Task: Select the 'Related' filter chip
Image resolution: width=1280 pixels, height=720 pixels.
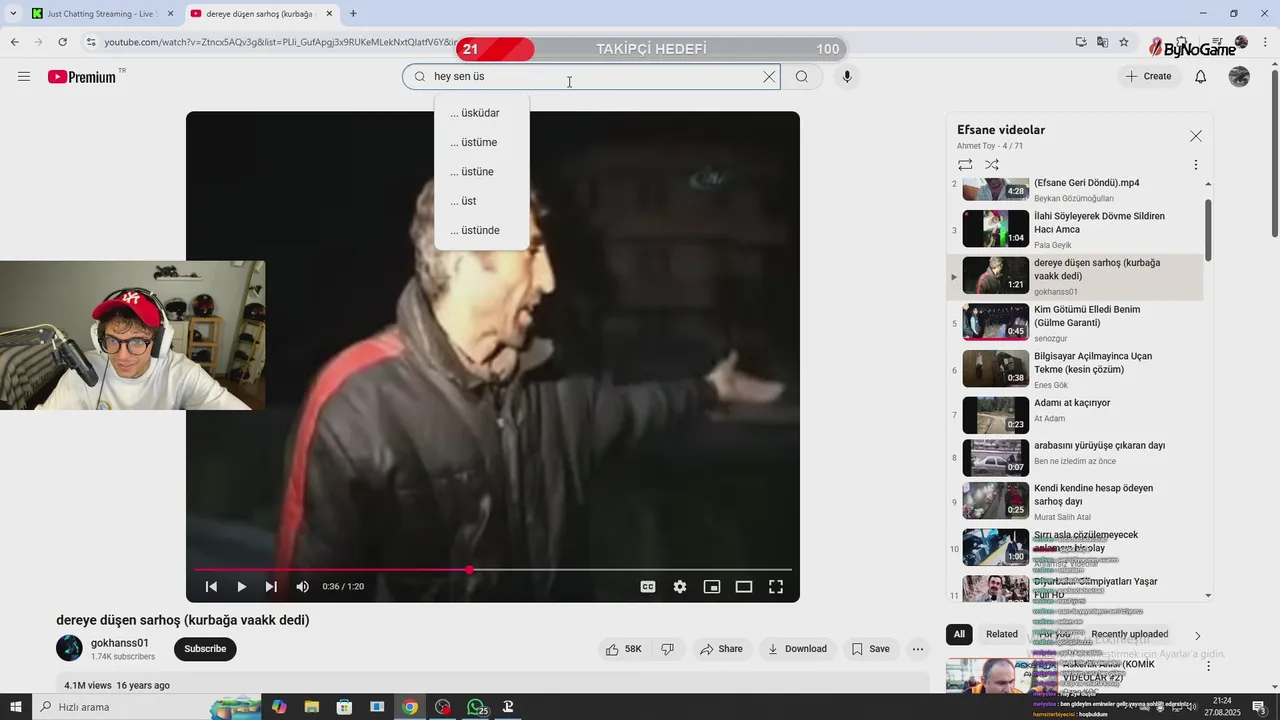Action: click(1002, 634)
